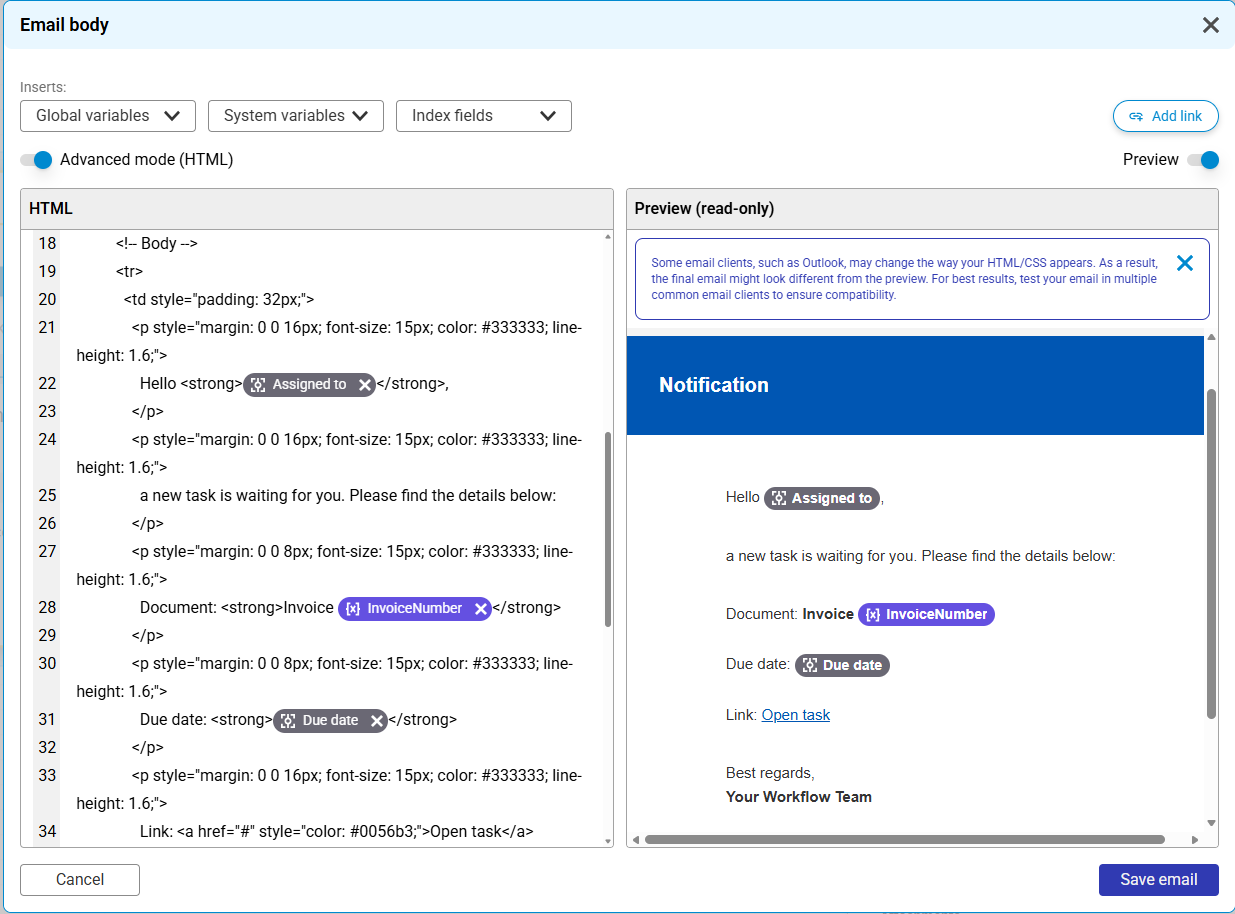Click line number 18 in the HTML editor
The image size is (1235, 914).
pyautogui.click(x=47, y=243)
